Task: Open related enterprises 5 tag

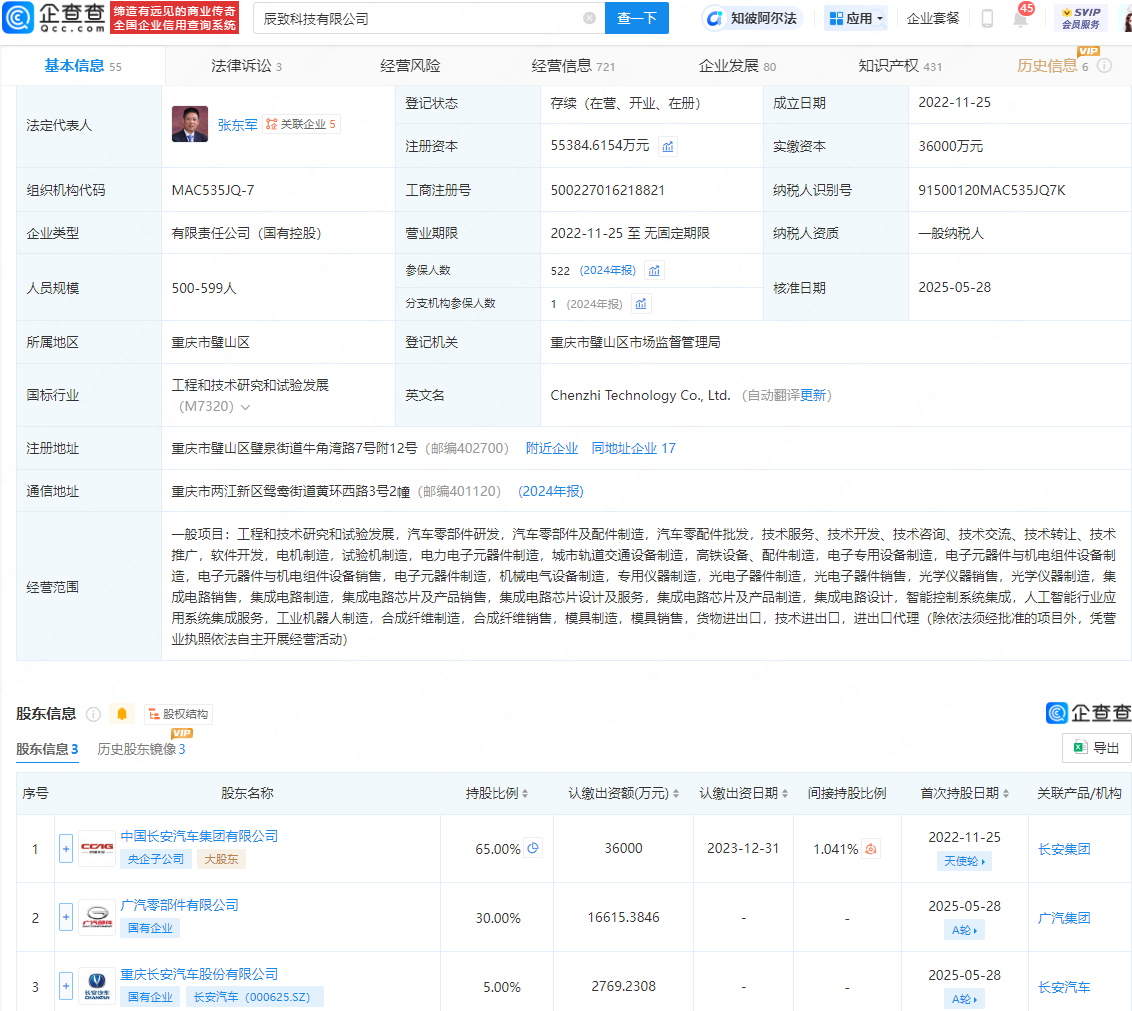Action: [301, 124]
